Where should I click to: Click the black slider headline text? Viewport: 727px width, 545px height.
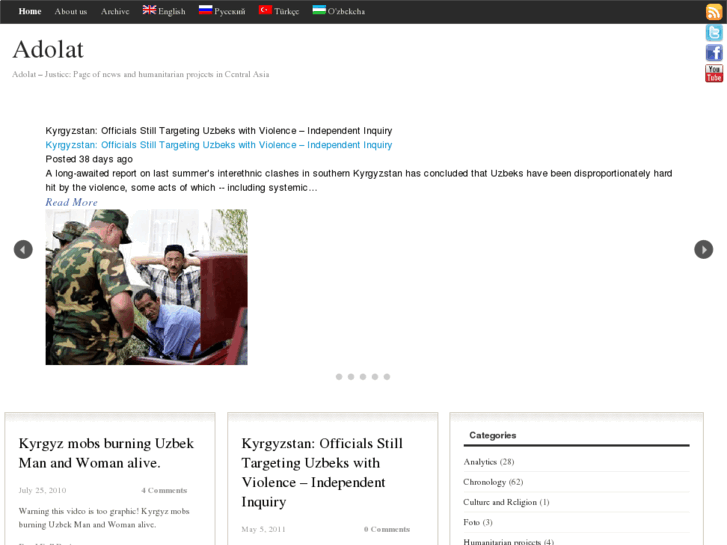[219, 131]
